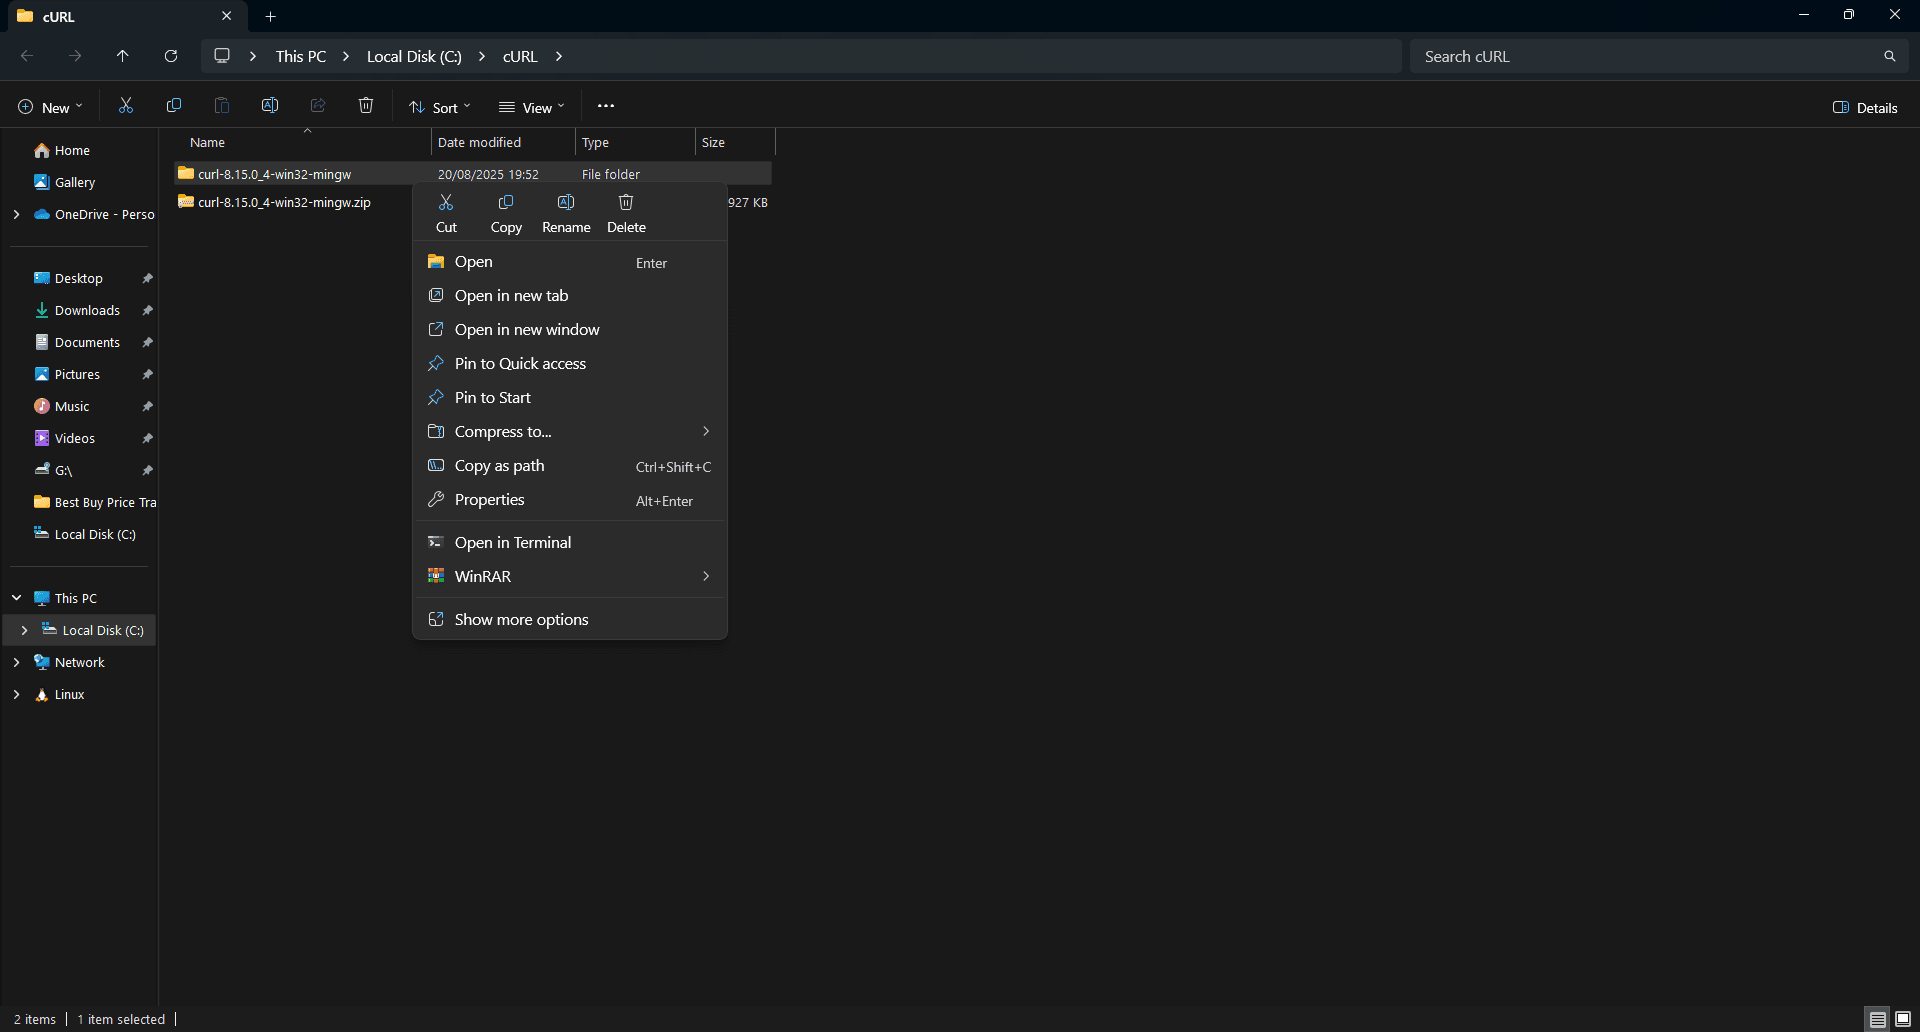
Task: Open the See more ellipsis menu
Action: [x=605, y=106]
